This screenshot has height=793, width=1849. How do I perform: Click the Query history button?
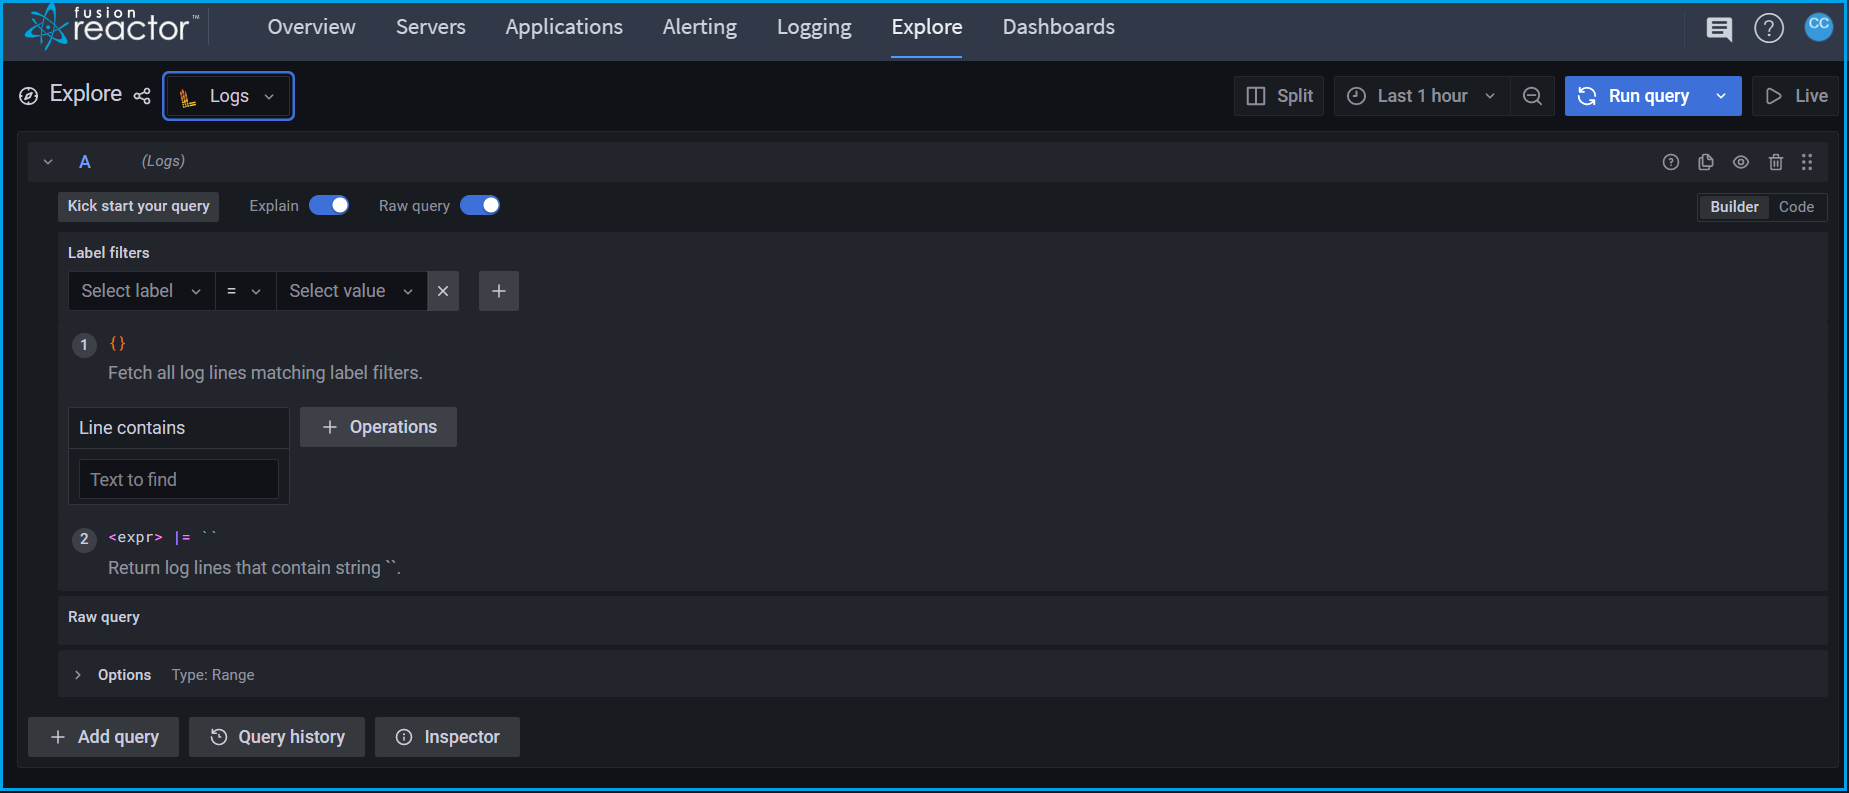coord(277,737)
